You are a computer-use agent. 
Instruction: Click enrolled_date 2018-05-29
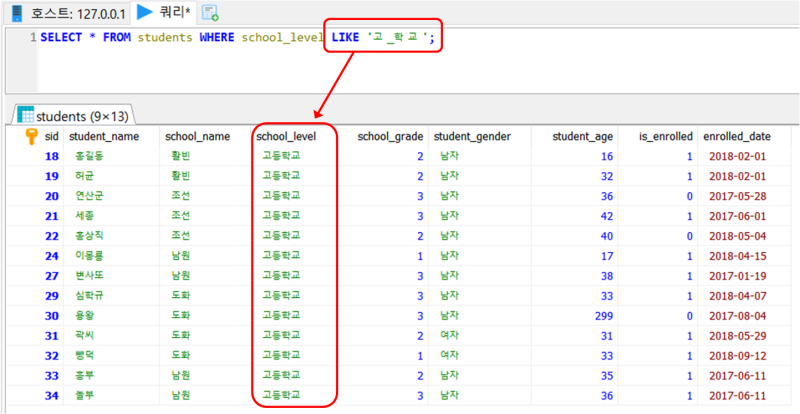pyautogui.click(x=737, y=336)
